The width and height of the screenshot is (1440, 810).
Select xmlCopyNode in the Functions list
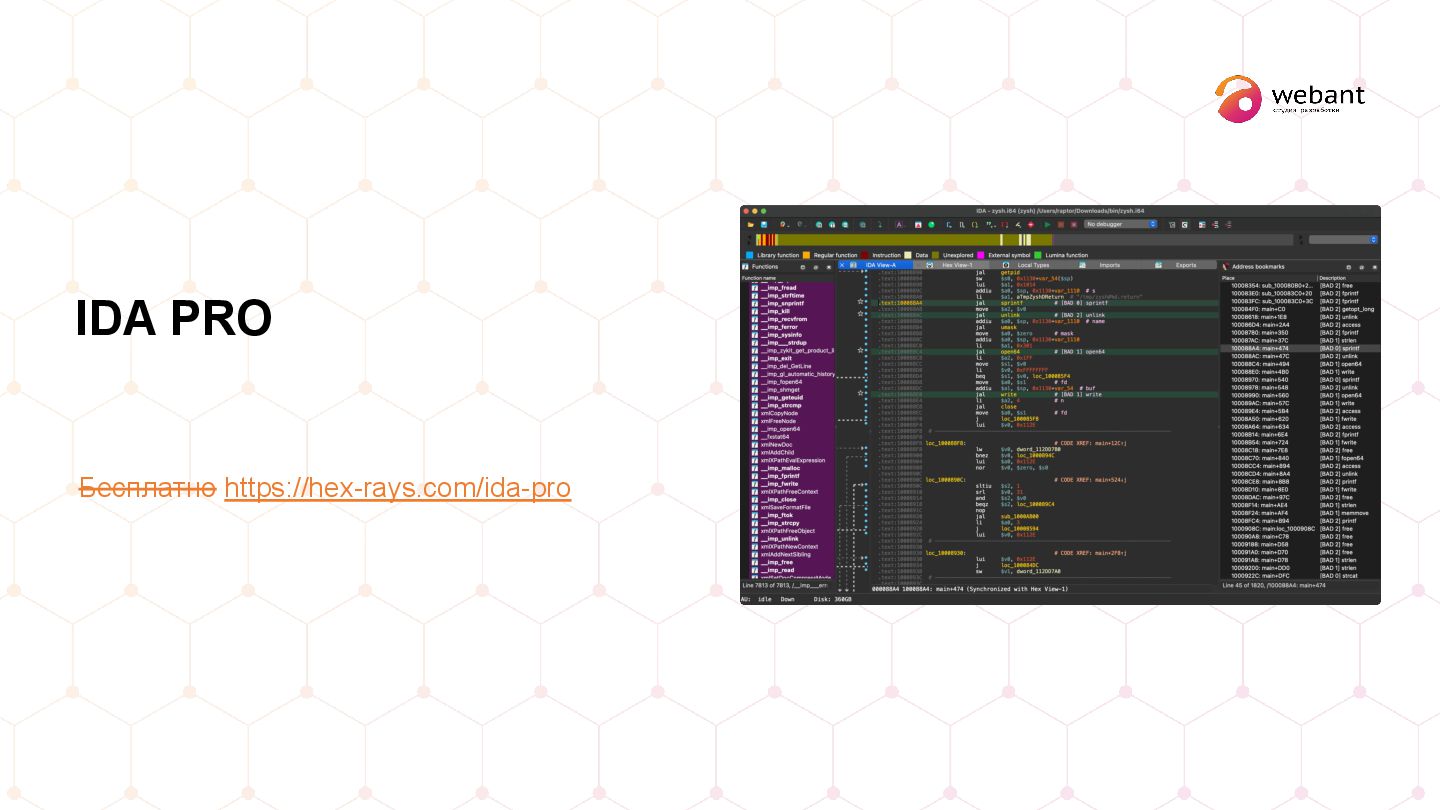[792, 413]
